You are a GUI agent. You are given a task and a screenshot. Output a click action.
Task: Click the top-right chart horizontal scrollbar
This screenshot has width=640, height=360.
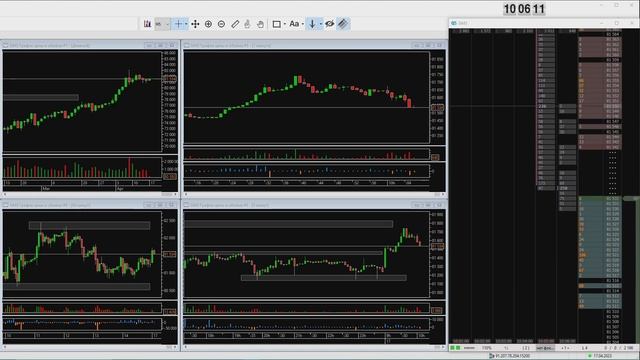coord(314,195)
